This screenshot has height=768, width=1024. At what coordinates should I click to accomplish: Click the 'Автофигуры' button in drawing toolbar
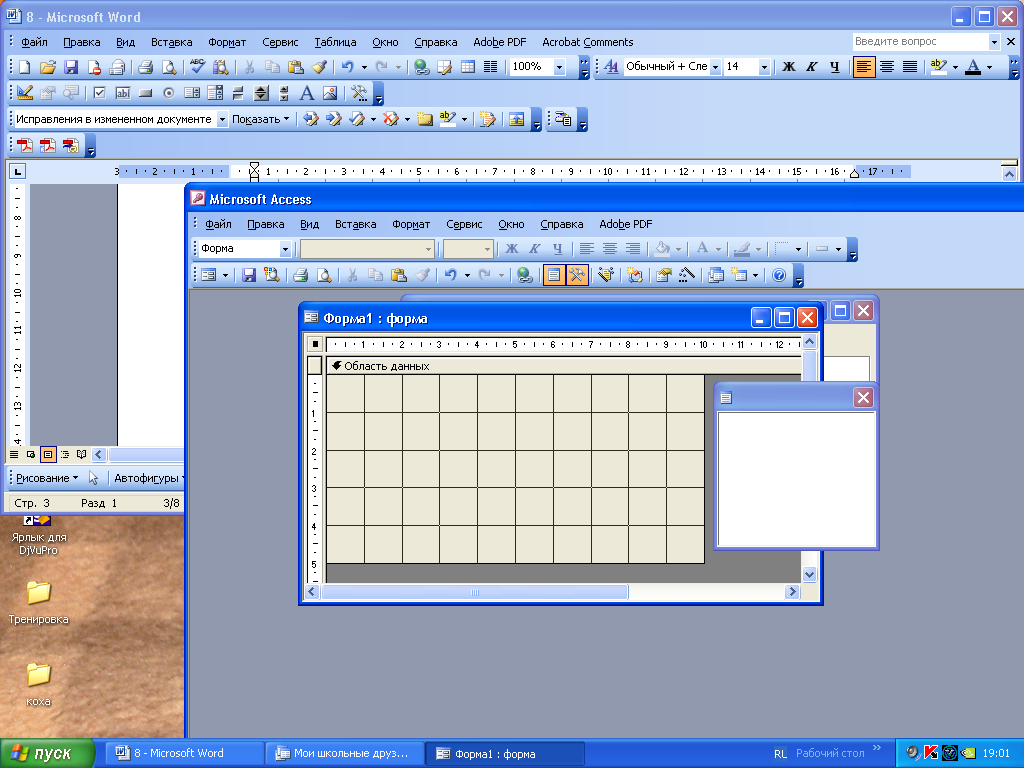tap(147, 478)
